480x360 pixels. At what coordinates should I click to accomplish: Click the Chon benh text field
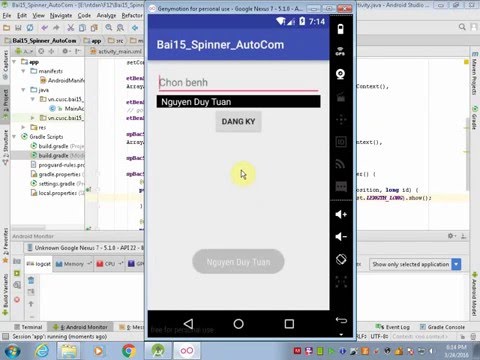pyautogui.click(x=238, y=83)
